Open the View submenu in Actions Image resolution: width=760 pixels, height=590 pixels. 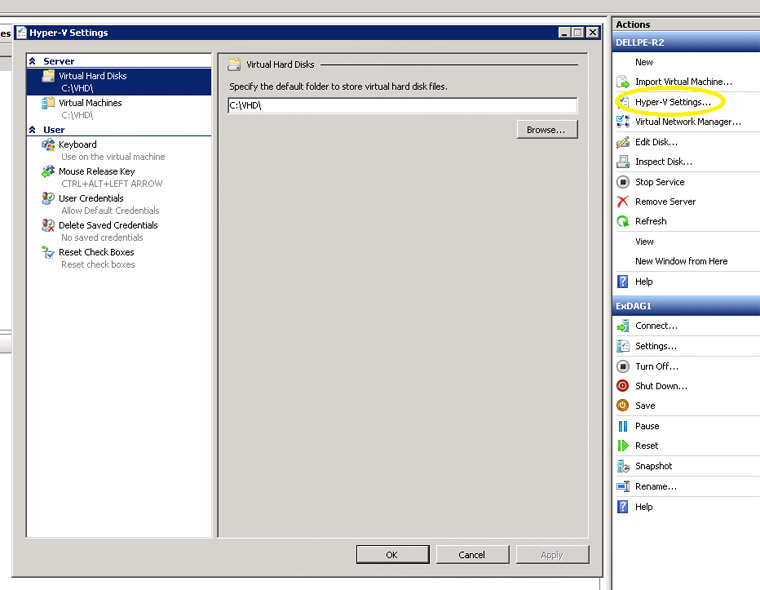644,241
